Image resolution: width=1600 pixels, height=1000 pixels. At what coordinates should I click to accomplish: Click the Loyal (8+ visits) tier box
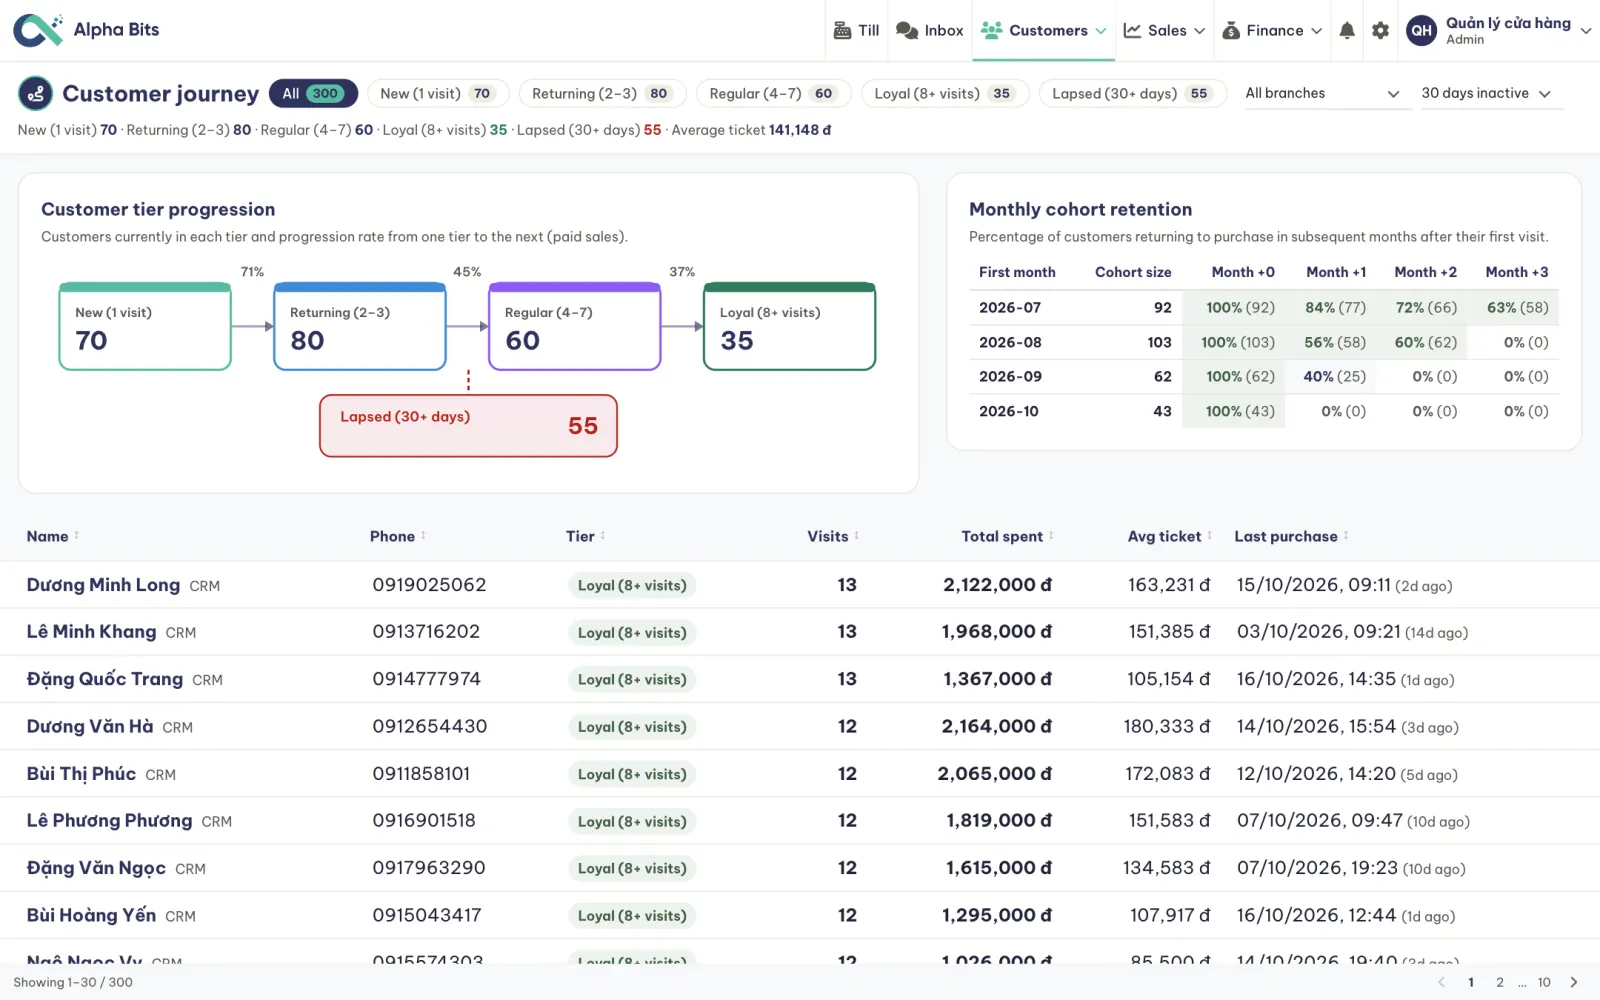[x=790, y=326]
